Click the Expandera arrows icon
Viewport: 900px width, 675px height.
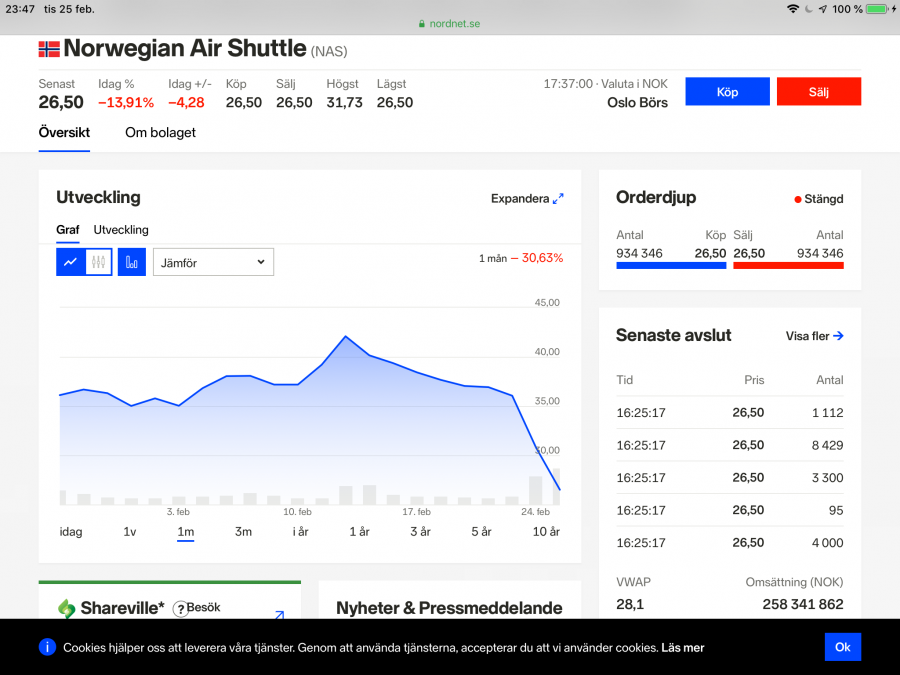pos(558,199)
